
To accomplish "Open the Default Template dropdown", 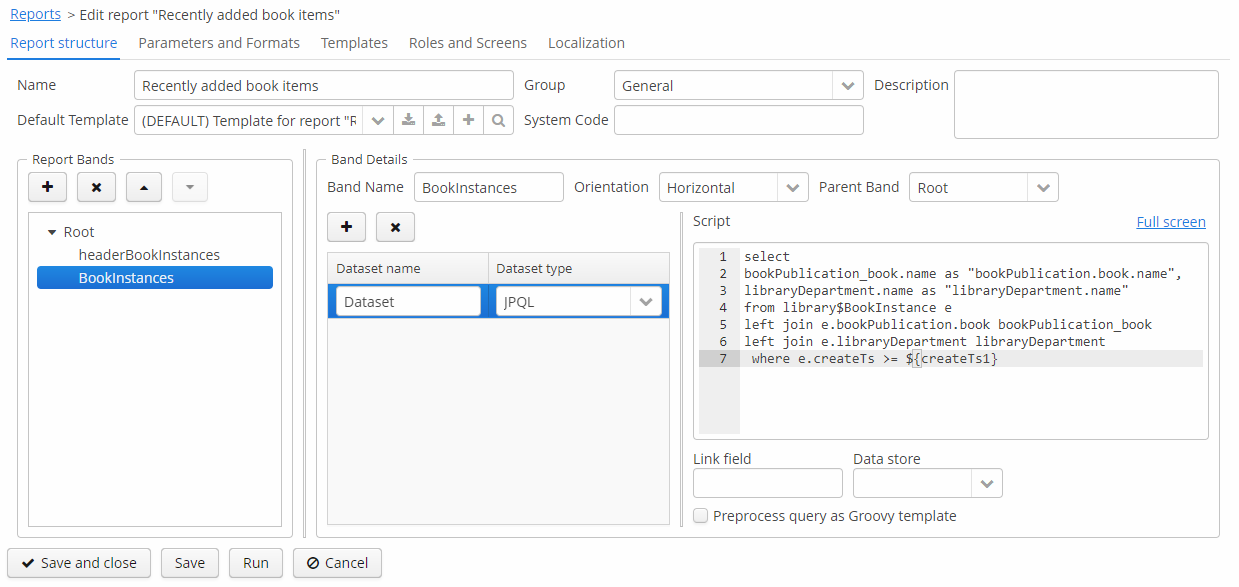I will (x=377, y=120).
